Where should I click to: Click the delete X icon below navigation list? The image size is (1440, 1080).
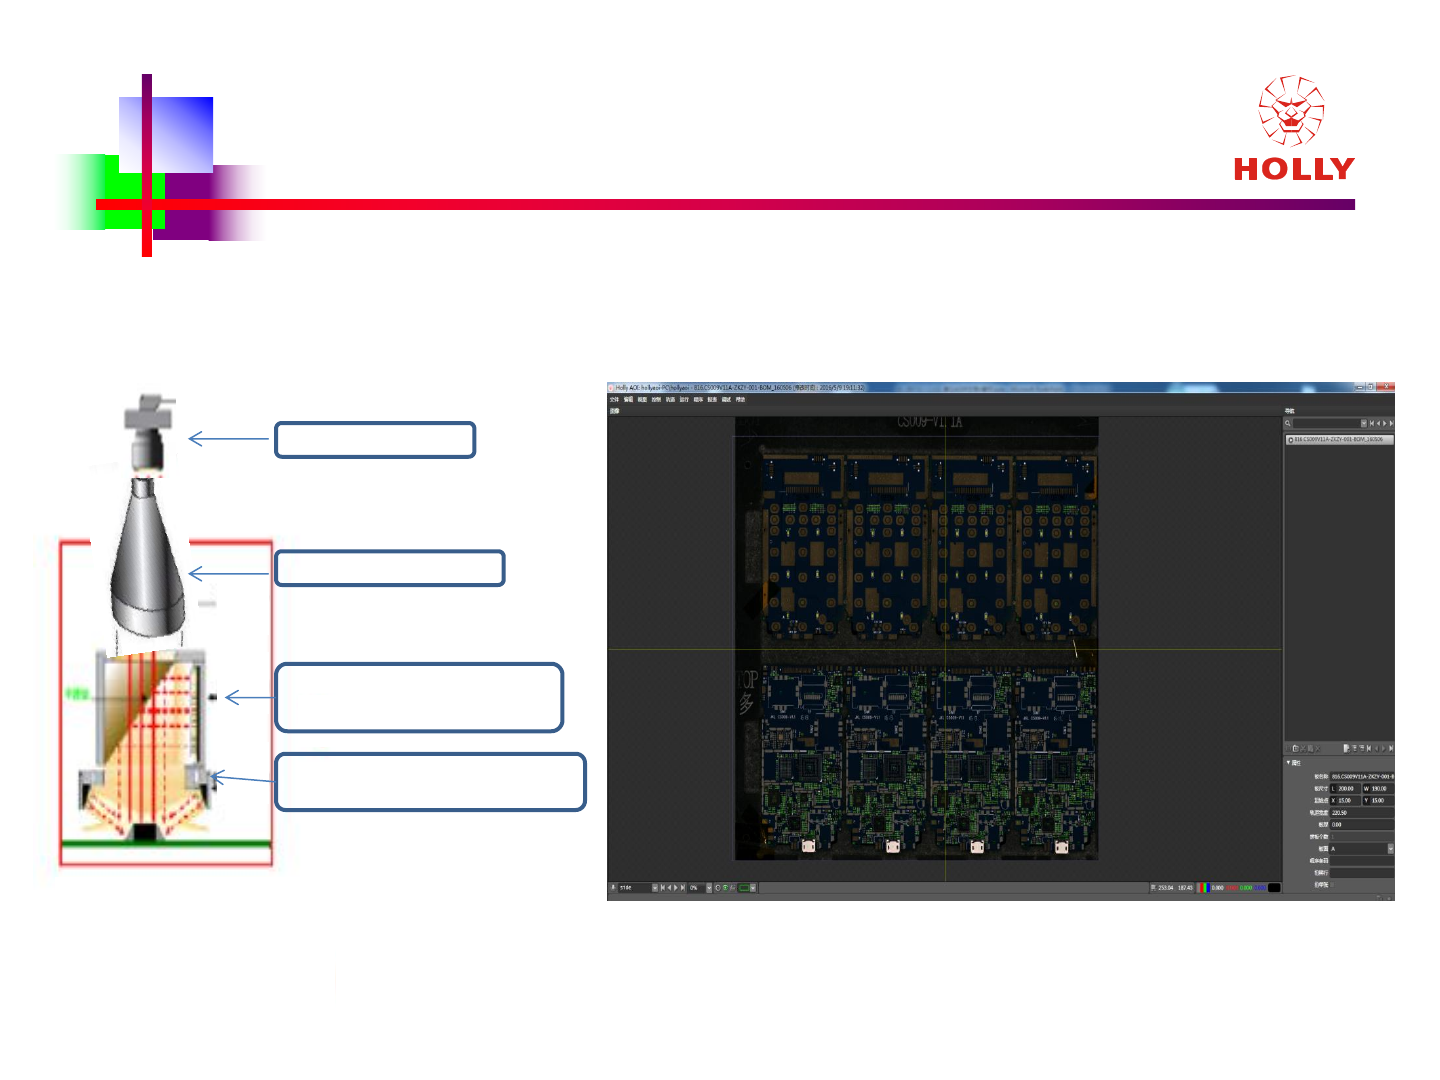pyautogui.click(x=1318, y=749)
